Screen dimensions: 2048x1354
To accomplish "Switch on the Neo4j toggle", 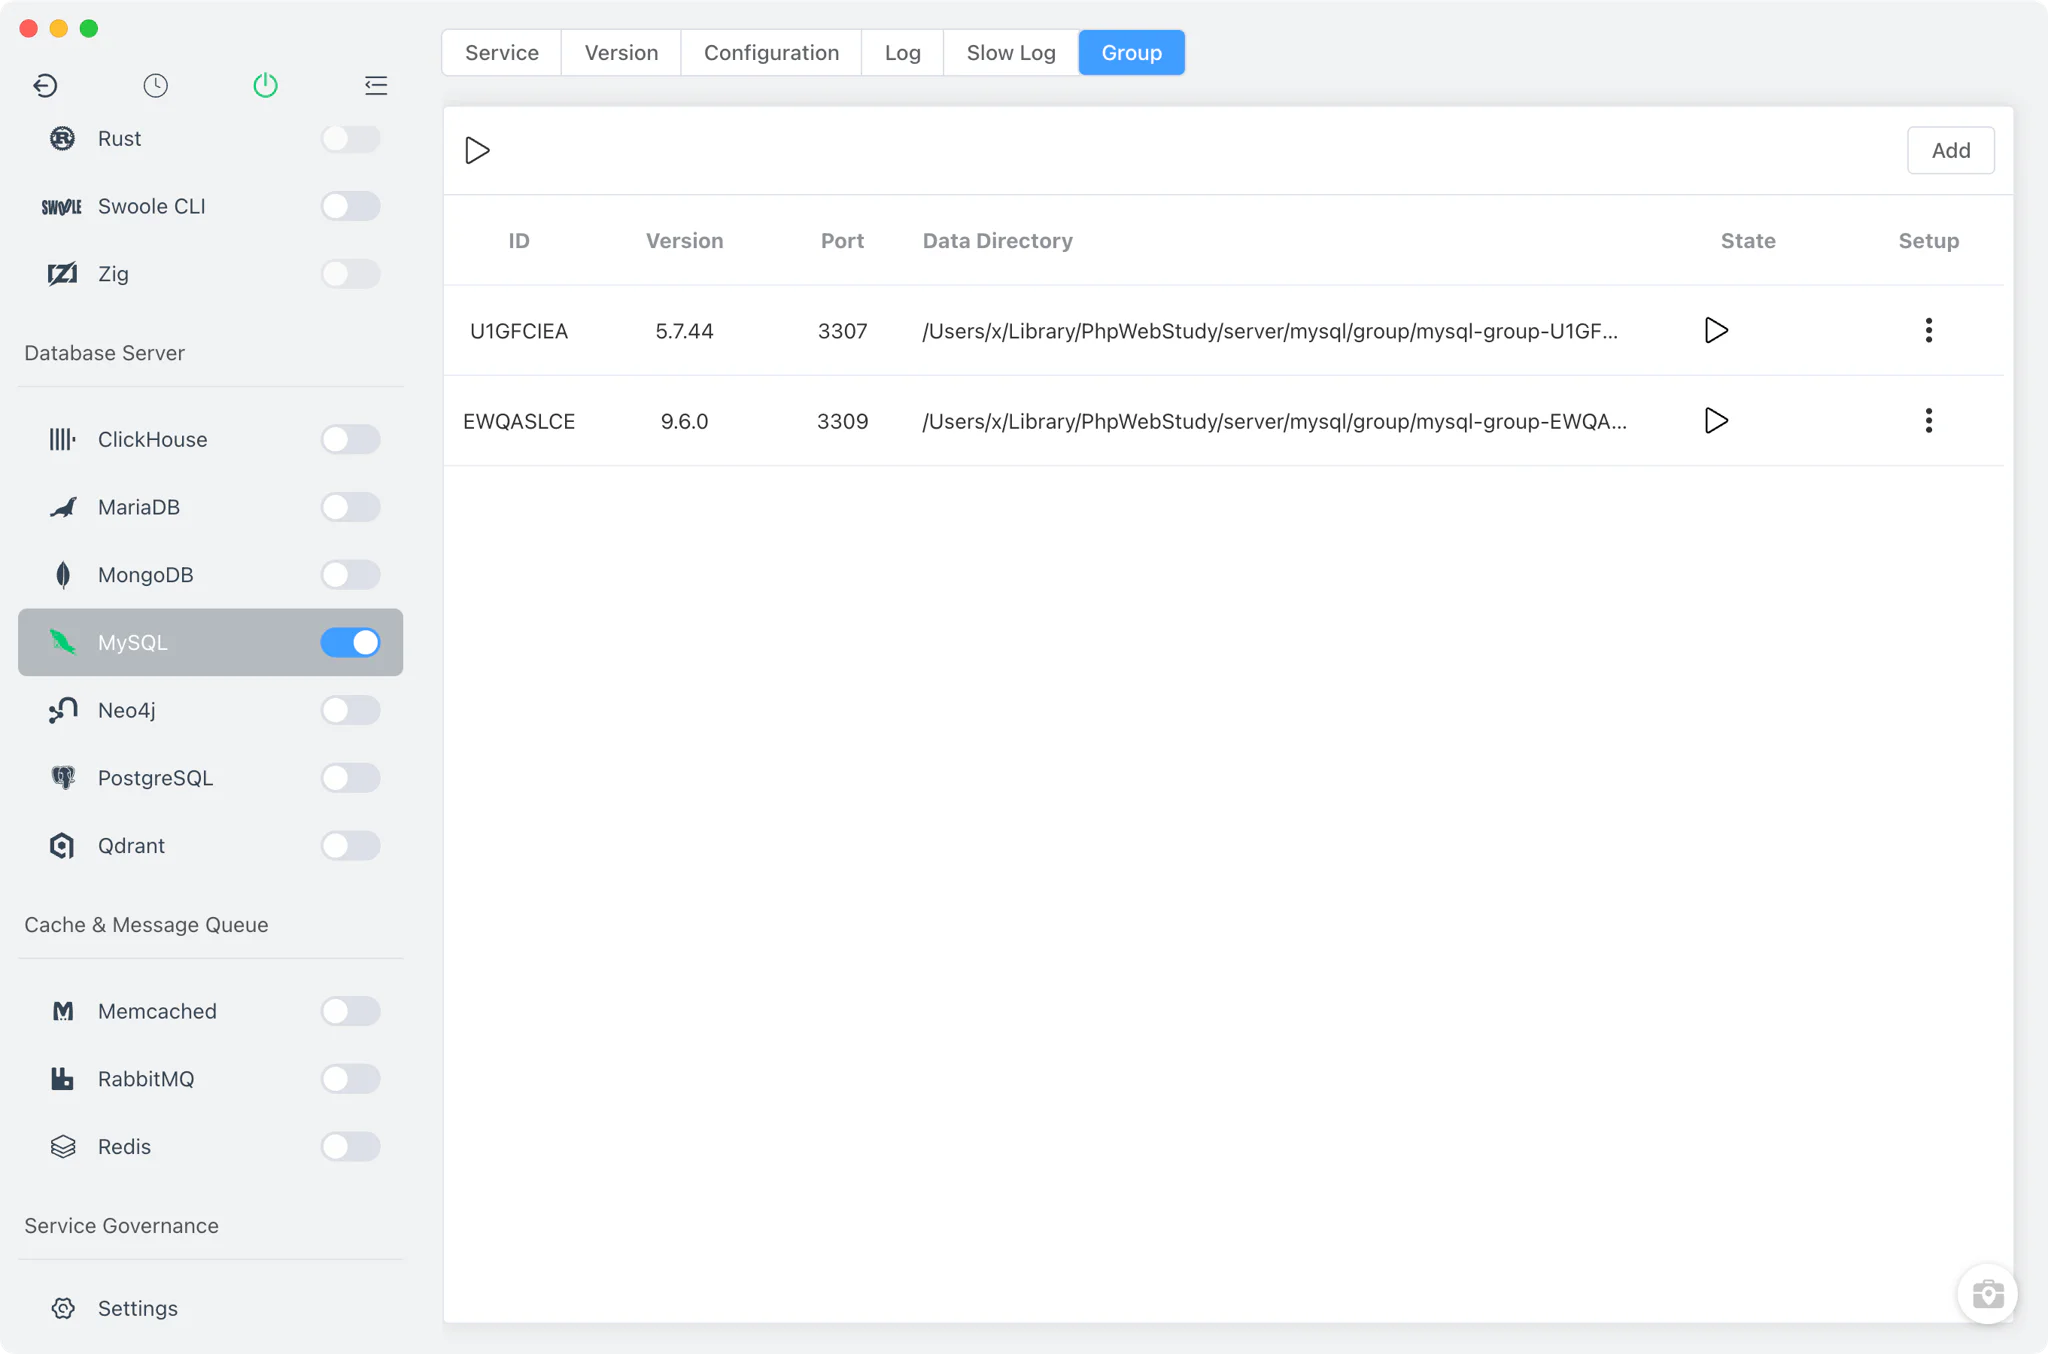I will tap(350, 710).
